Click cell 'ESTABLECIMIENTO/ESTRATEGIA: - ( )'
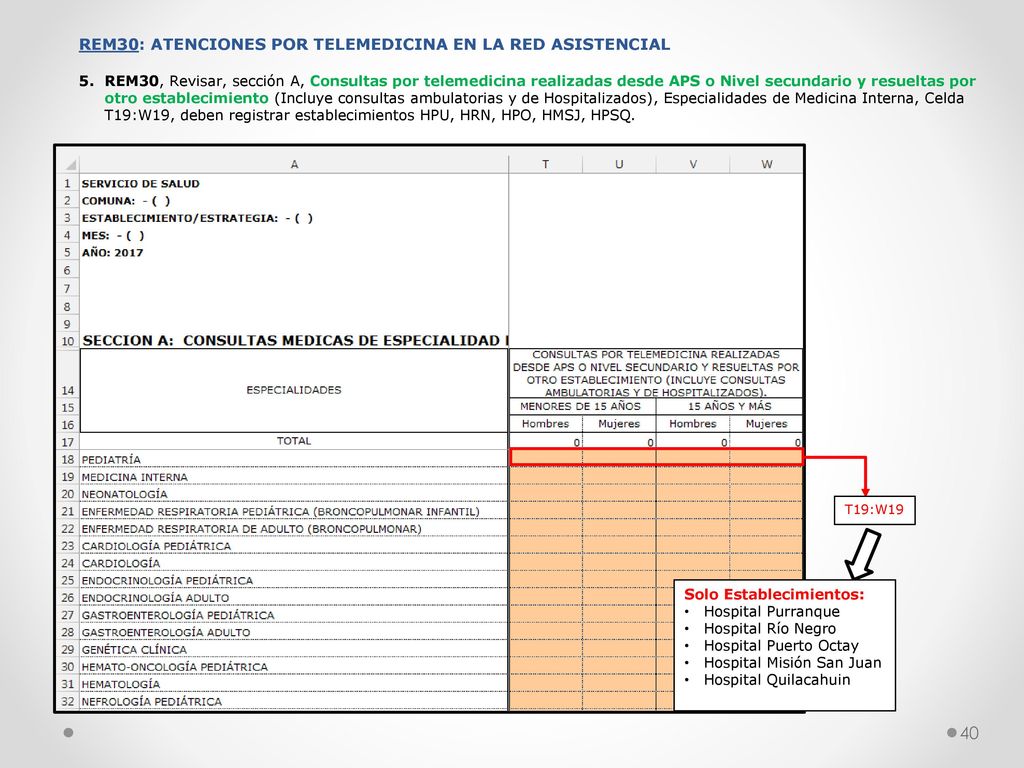This screenshot has width=1024, height=768. 197,218
